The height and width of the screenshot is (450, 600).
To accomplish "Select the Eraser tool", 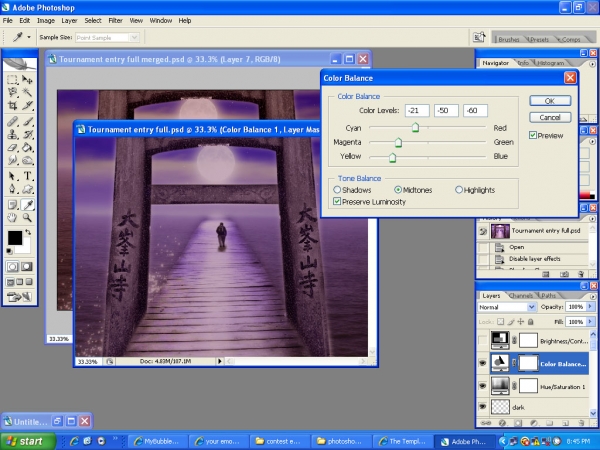I will pyautogui.click(x=12, y=147).
